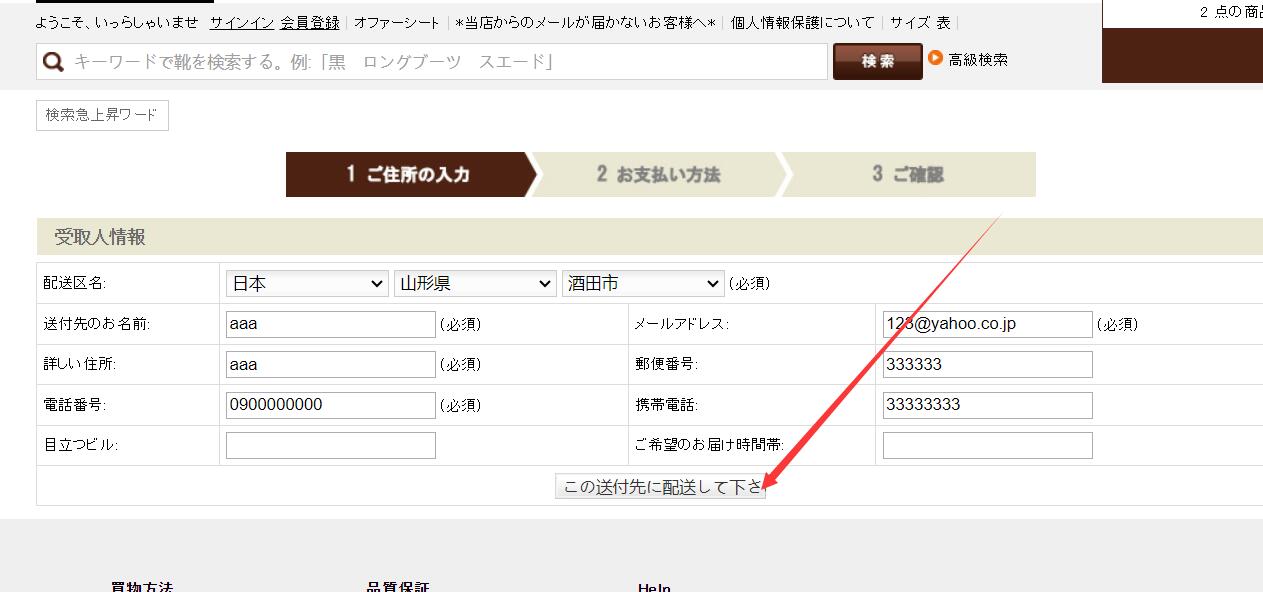Click the サイズ 表 size chart link
1263x592 pixels.
pyautogui.click(x=920, y=22)
